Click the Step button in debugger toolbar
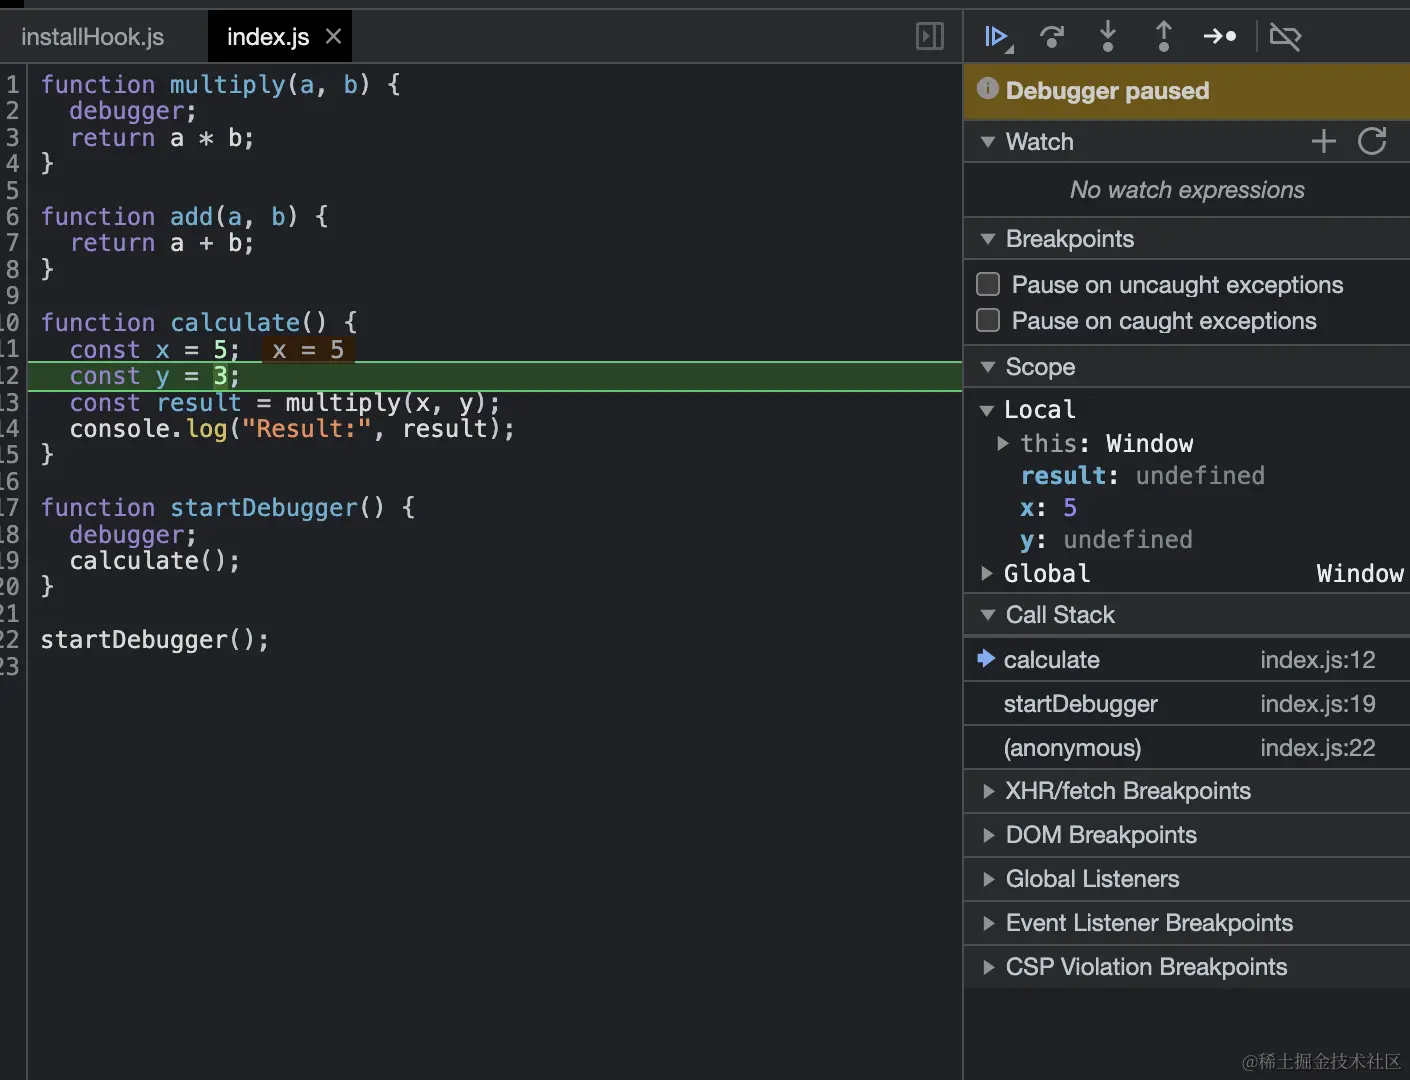Image resolution: width=1410 pixels, height=1080 pixels. (x=1220, y=37)
